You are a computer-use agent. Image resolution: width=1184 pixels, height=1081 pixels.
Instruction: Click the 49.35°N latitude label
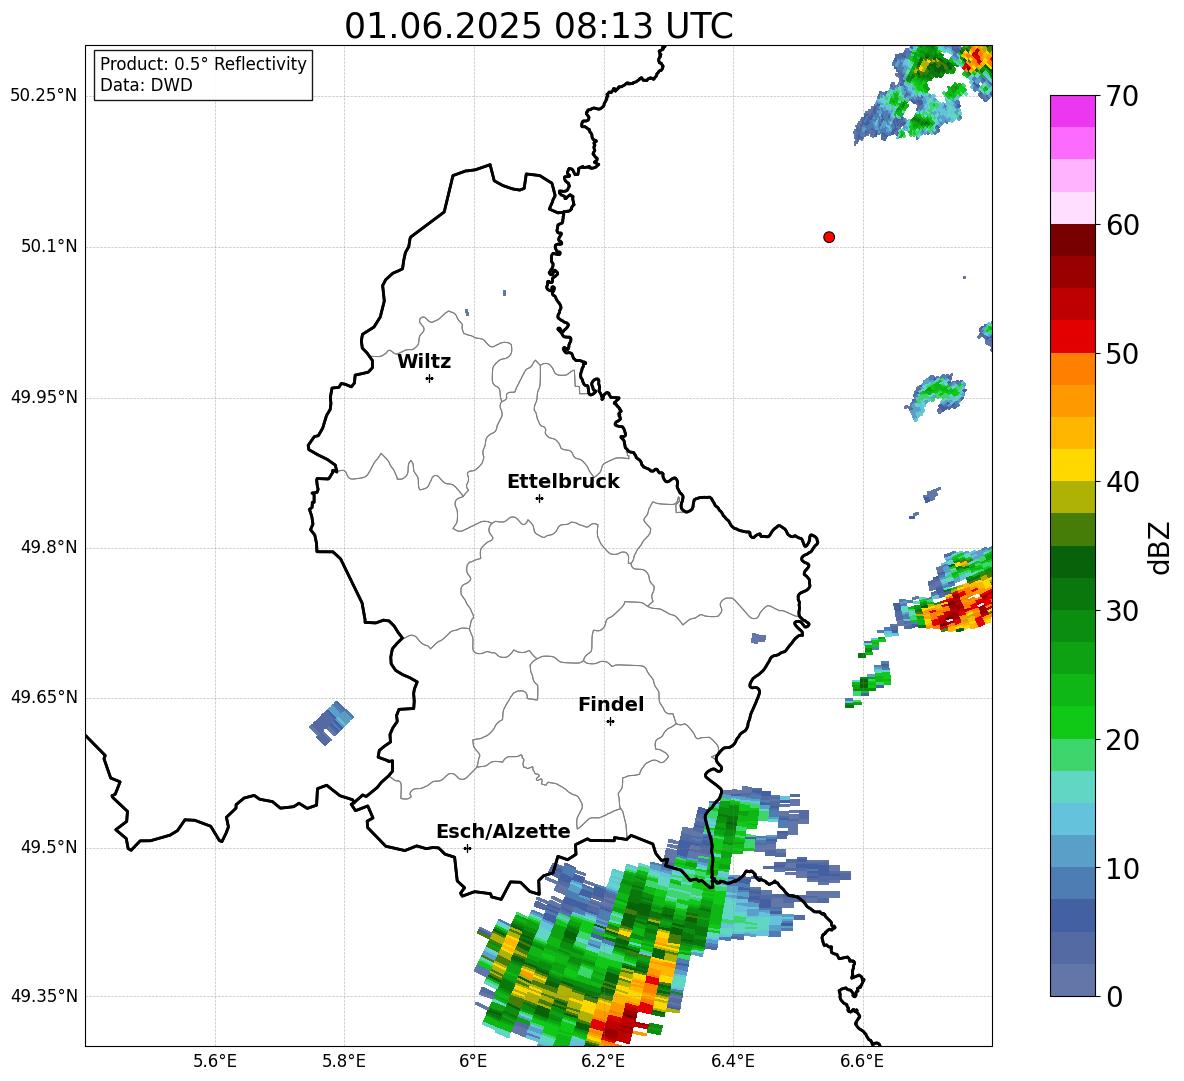pyautogui.click(x=44, y=996)
